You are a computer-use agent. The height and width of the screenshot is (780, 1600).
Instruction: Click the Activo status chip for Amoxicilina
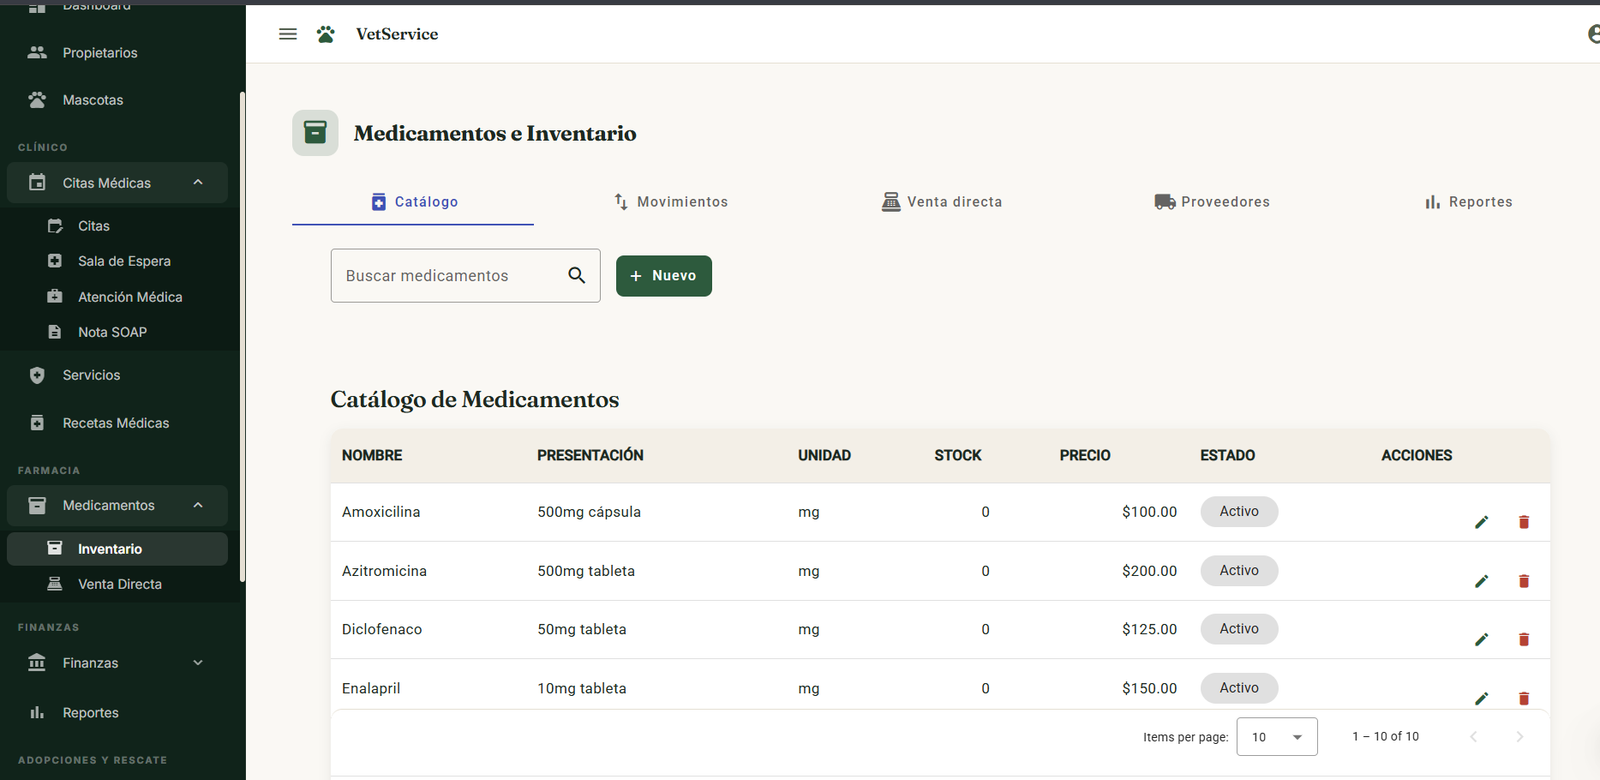click(x=1239, y=511)
